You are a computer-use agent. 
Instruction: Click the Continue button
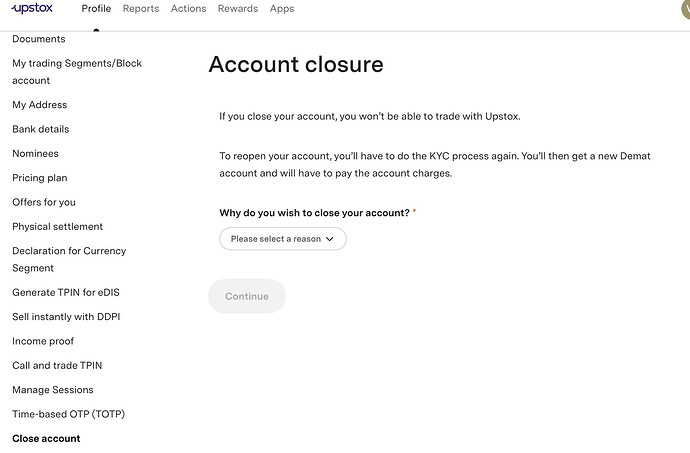[x=247, y=296]
